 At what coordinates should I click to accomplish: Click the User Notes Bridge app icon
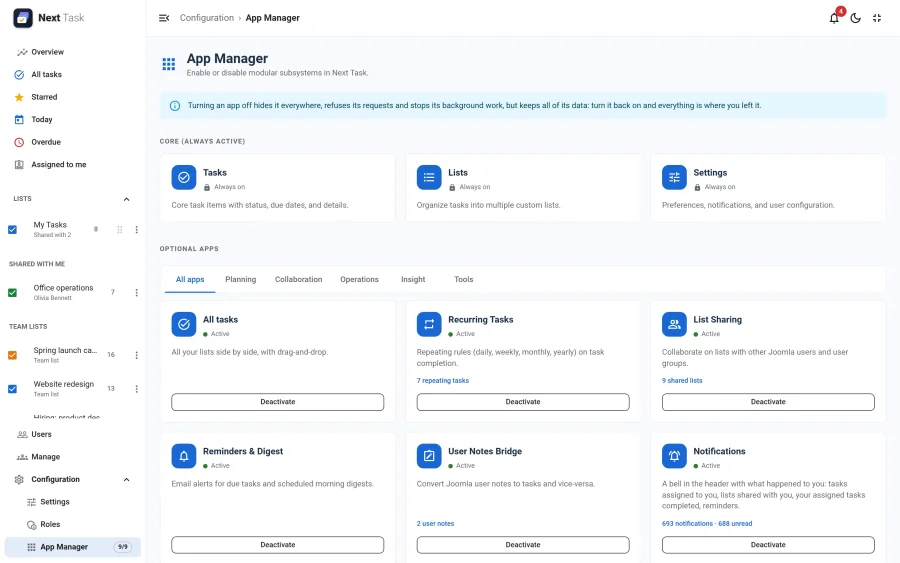pos(429,456)
